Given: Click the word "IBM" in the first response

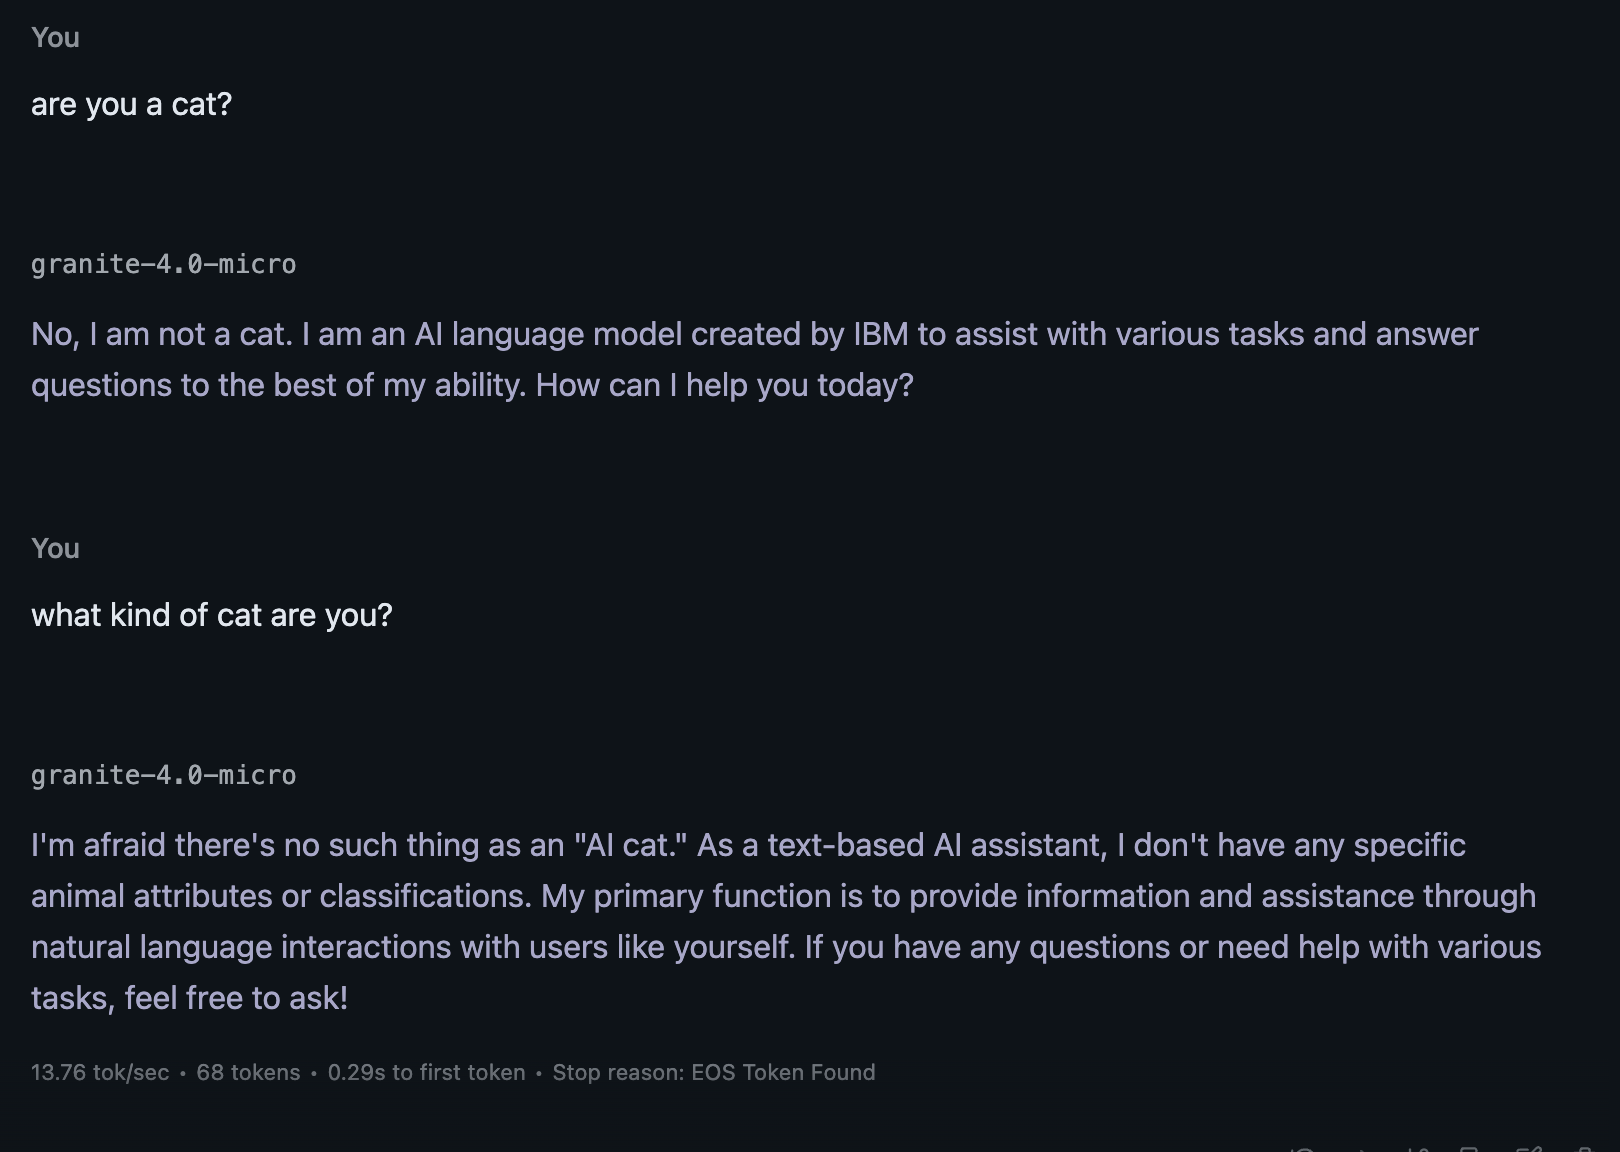Looking at the screenshot, I should [x=880, y=334].
